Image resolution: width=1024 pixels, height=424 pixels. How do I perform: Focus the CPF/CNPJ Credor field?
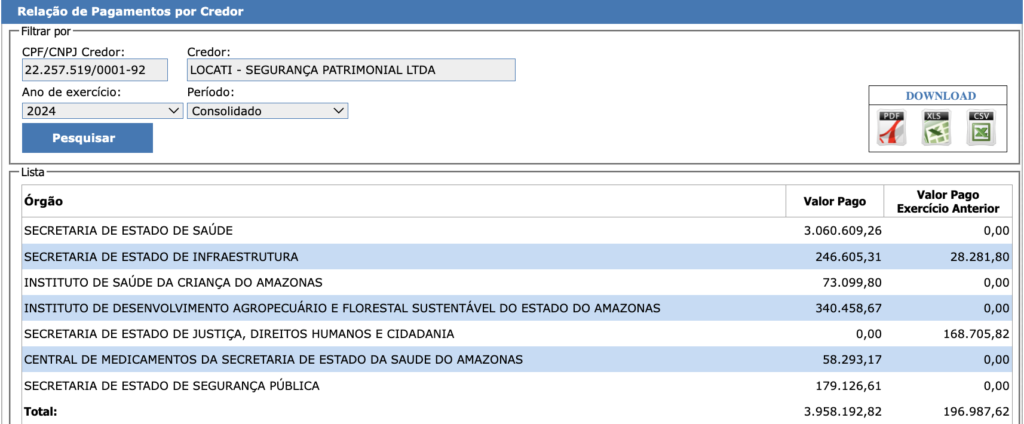coord(95,70)
